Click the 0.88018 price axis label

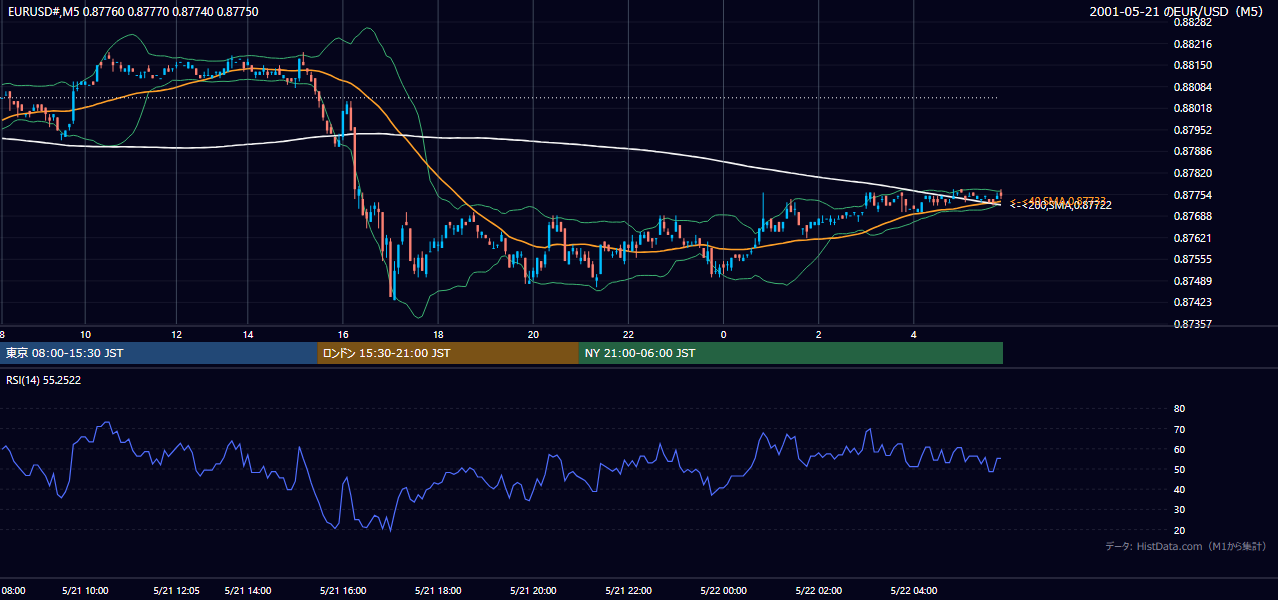tap(1194, 108)
